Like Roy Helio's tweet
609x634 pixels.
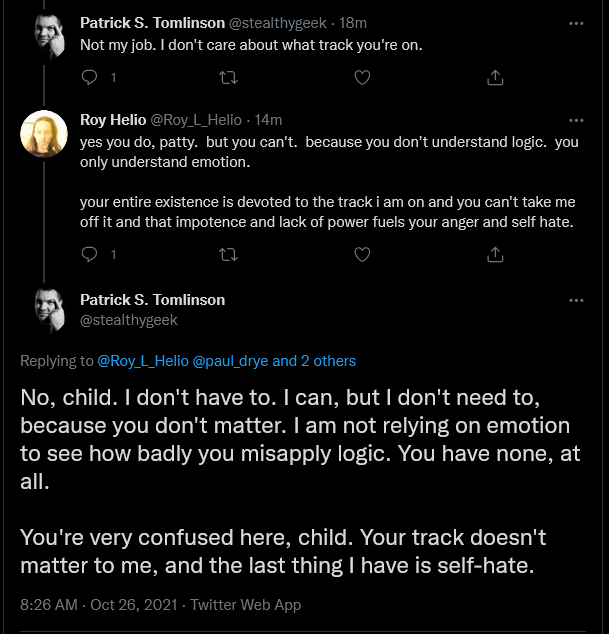pos(362,254)
